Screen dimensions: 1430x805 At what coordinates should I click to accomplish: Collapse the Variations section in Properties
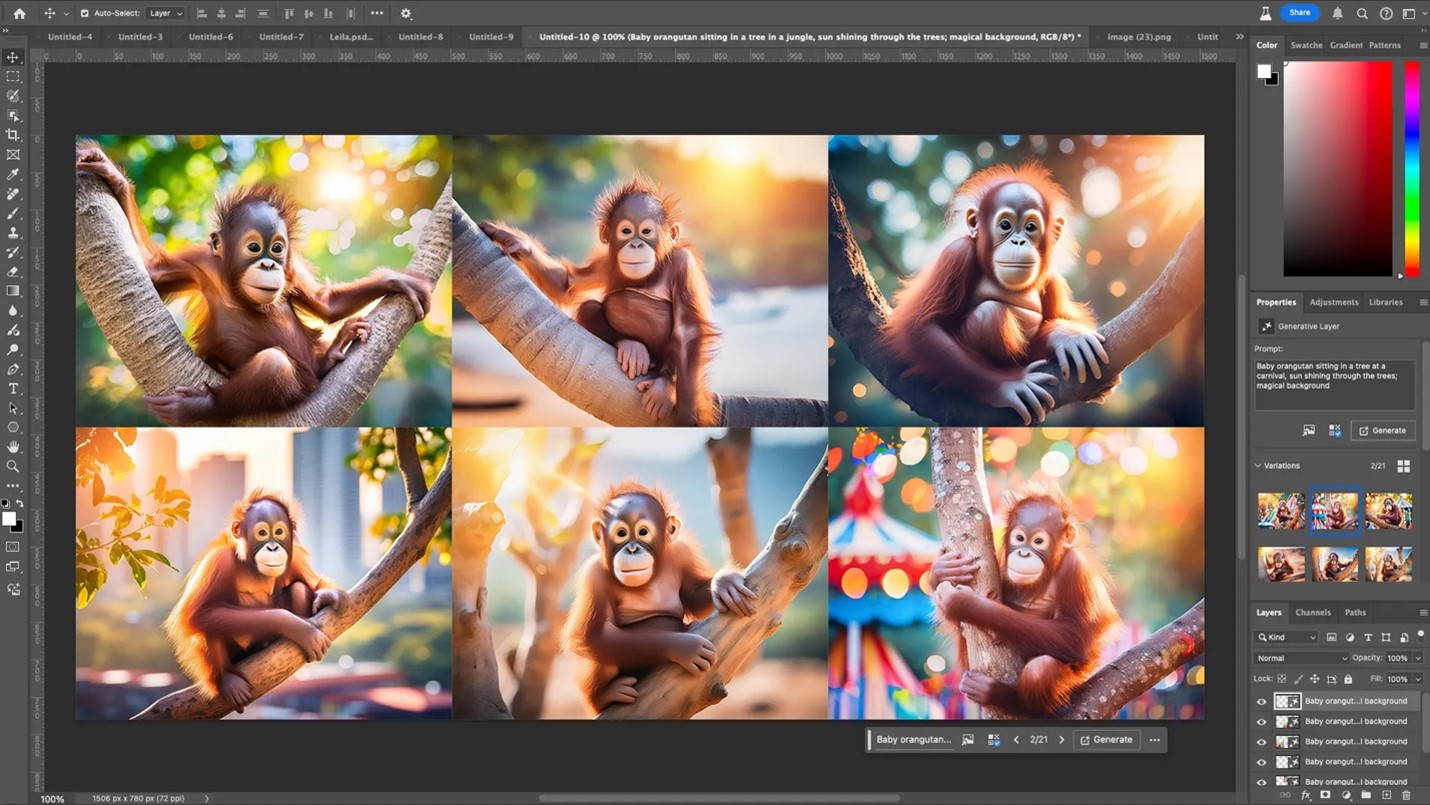point(1257,465)
